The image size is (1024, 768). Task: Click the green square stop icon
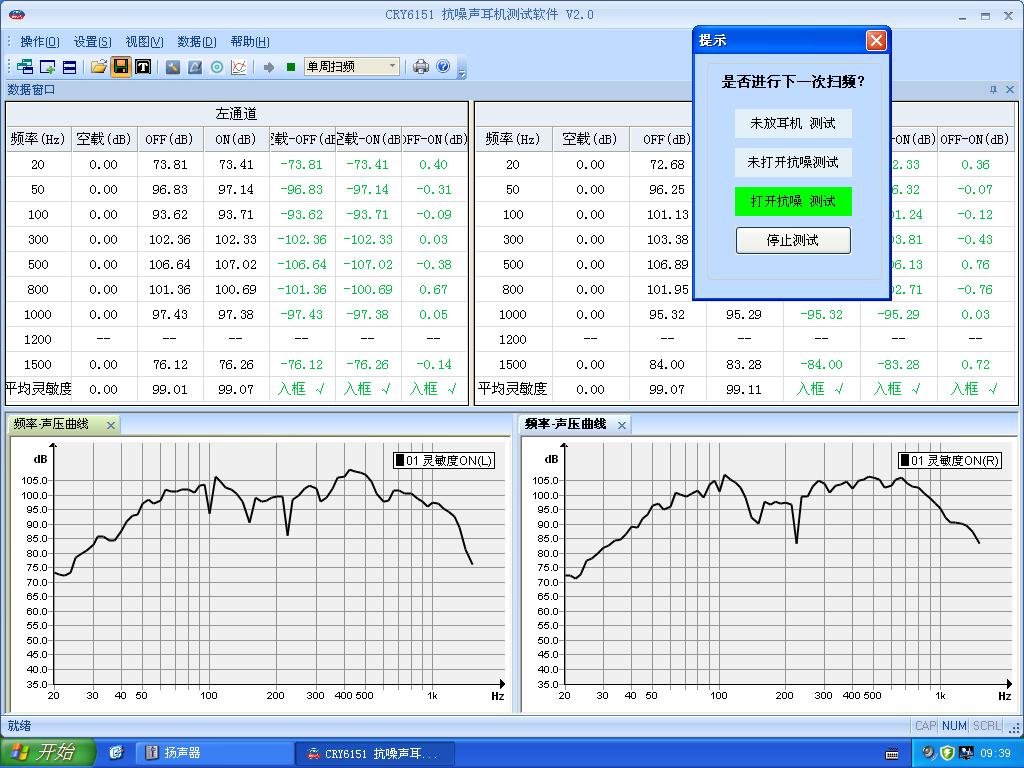tap(291, 67)
